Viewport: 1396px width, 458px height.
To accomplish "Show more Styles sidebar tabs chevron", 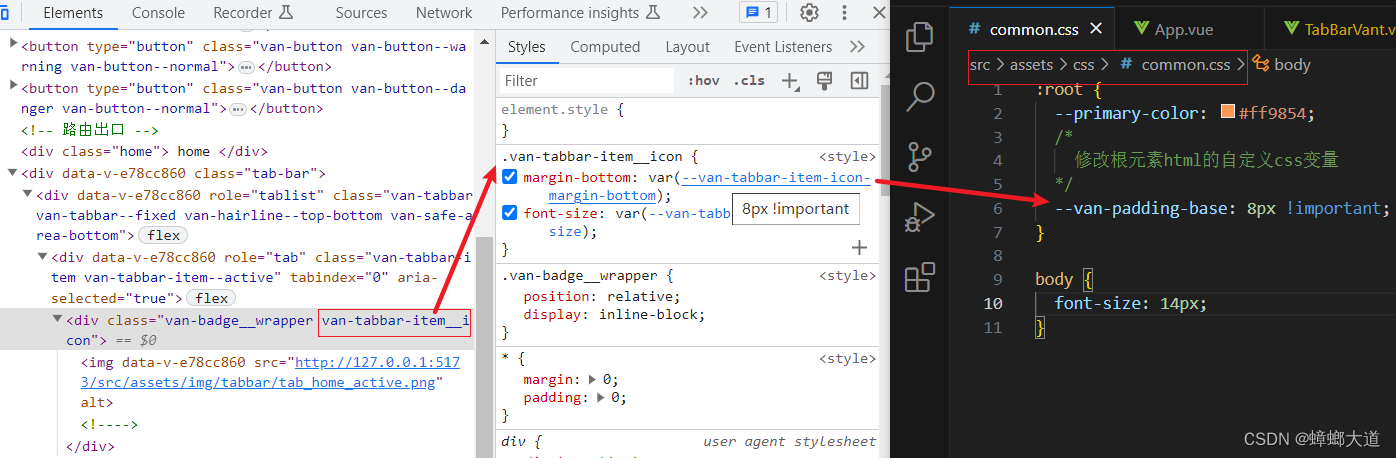I will [857, 47].
